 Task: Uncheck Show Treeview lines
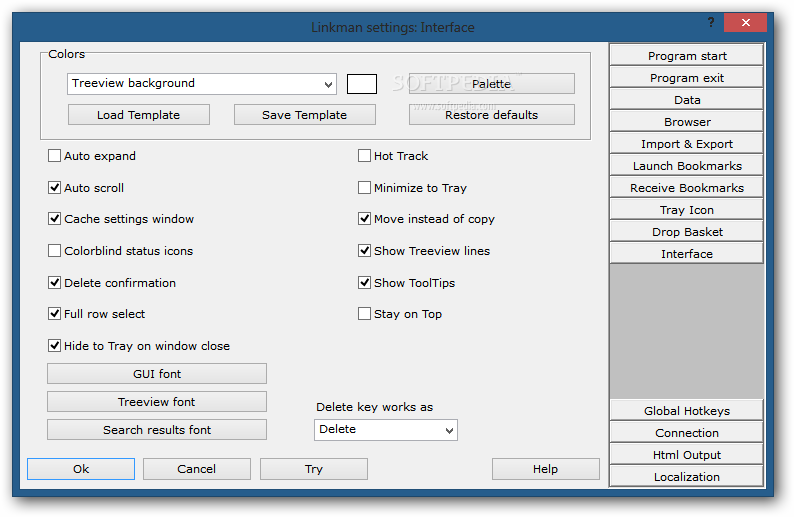(x=364, y=251)
